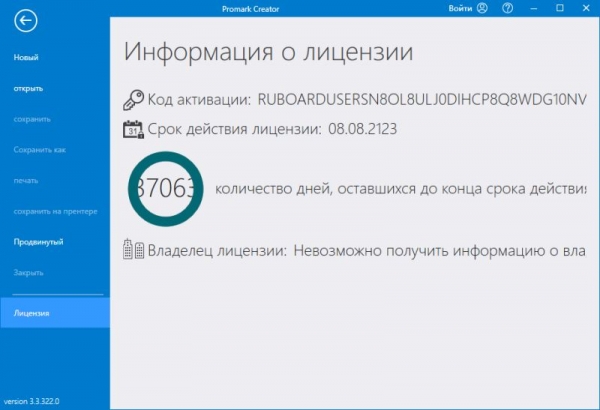Click the Promark Creator window title
This screenshot has height=410, width=600.
coord(251,9)
